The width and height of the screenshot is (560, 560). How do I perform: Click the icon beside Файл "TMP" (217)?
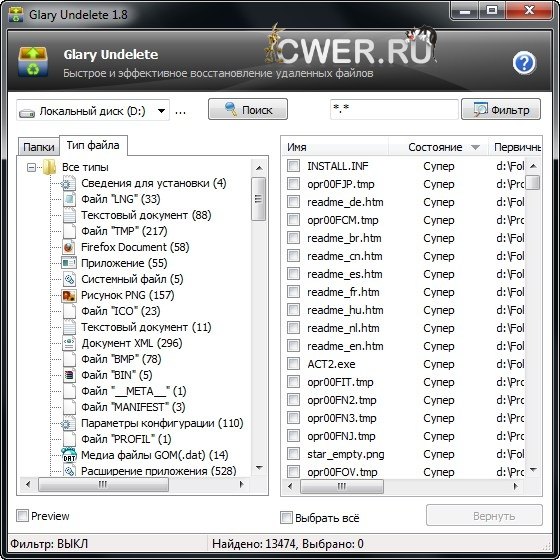pyautogui.click(x=69, y=231)
